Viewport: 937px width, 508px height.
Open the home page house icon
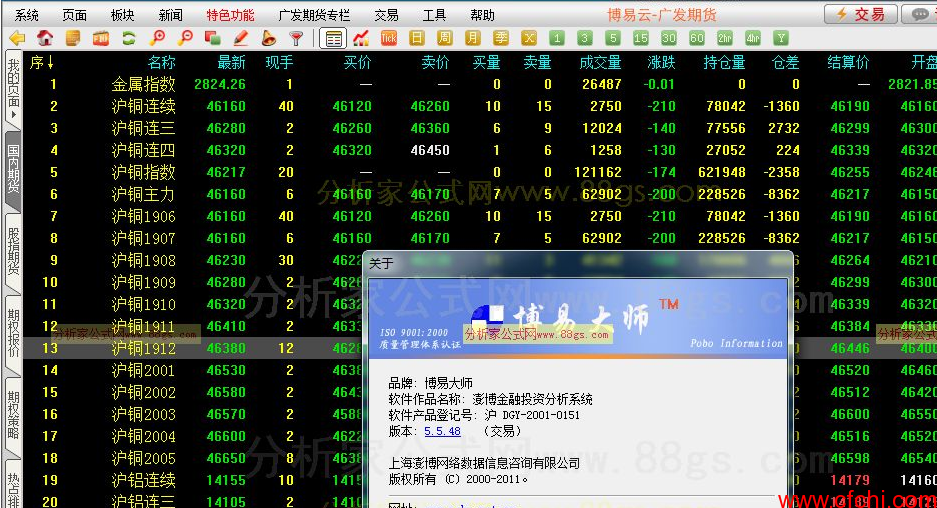coord(45,38)
